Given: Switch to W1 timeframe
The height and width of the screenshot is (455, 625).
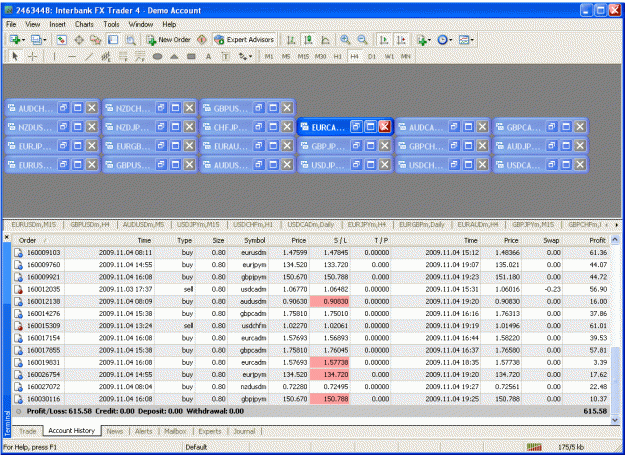Looking at the screenshot, I should click(x=389, y=57).
